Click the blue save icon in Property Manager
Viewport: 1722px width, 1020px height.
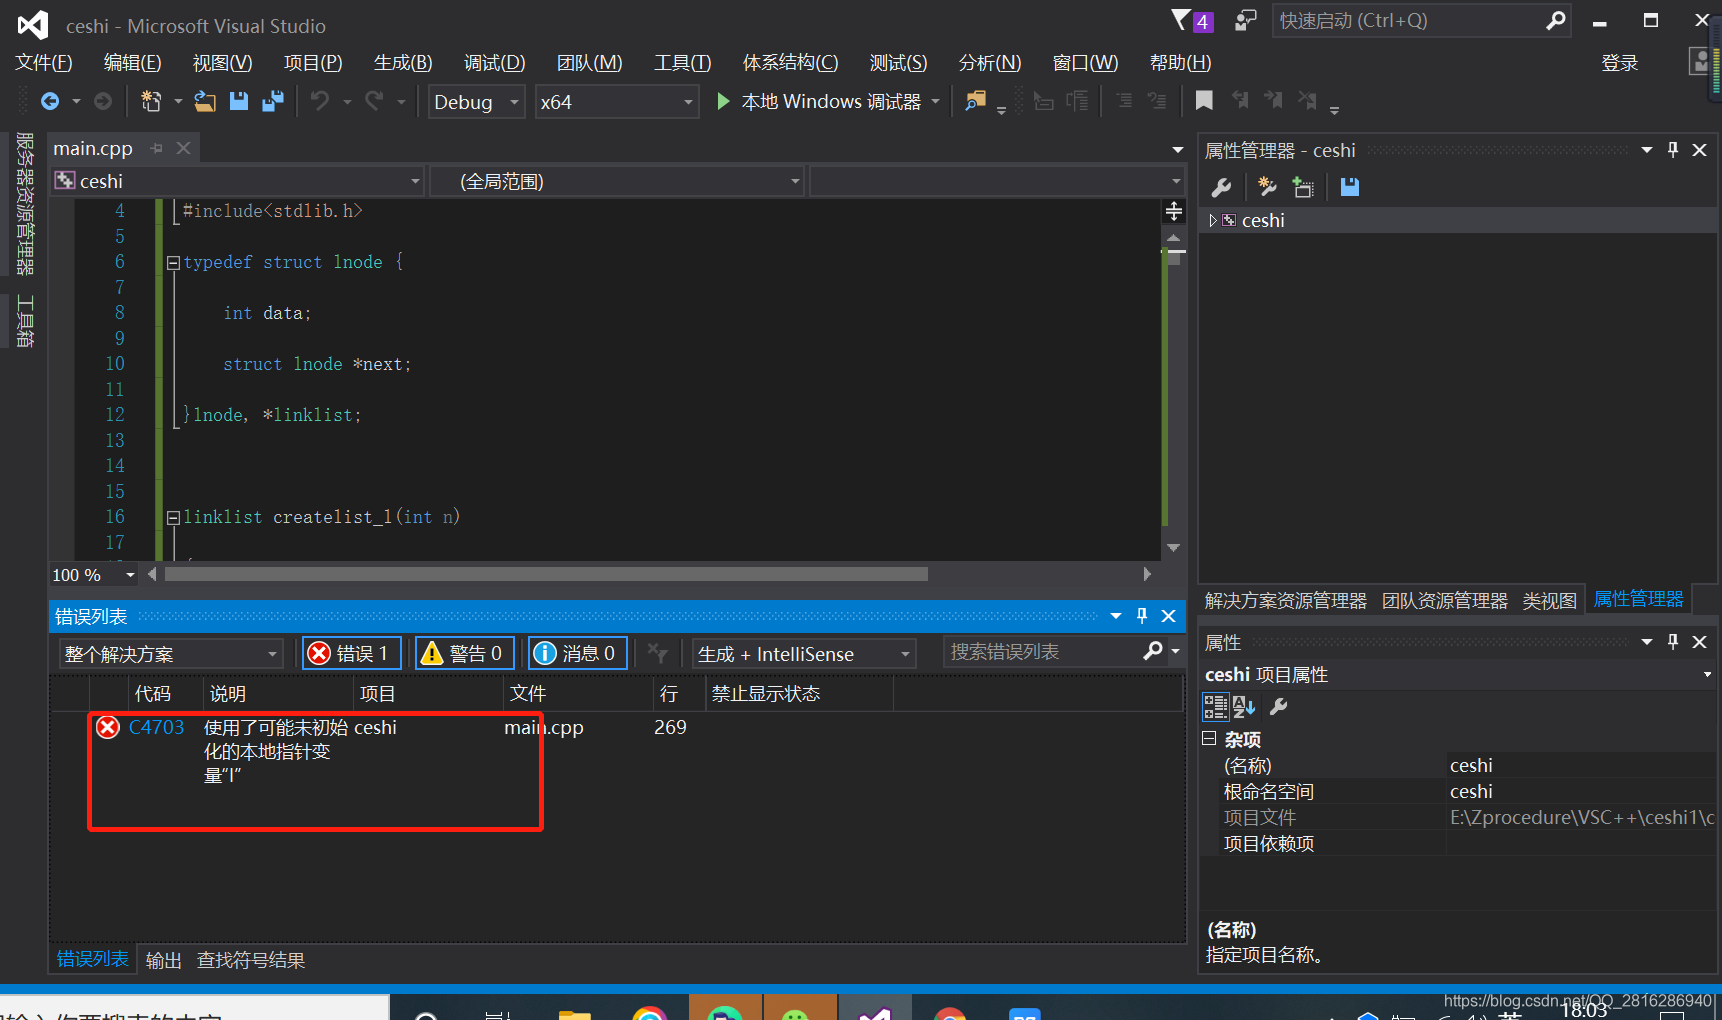click(x=1350, y=187)
